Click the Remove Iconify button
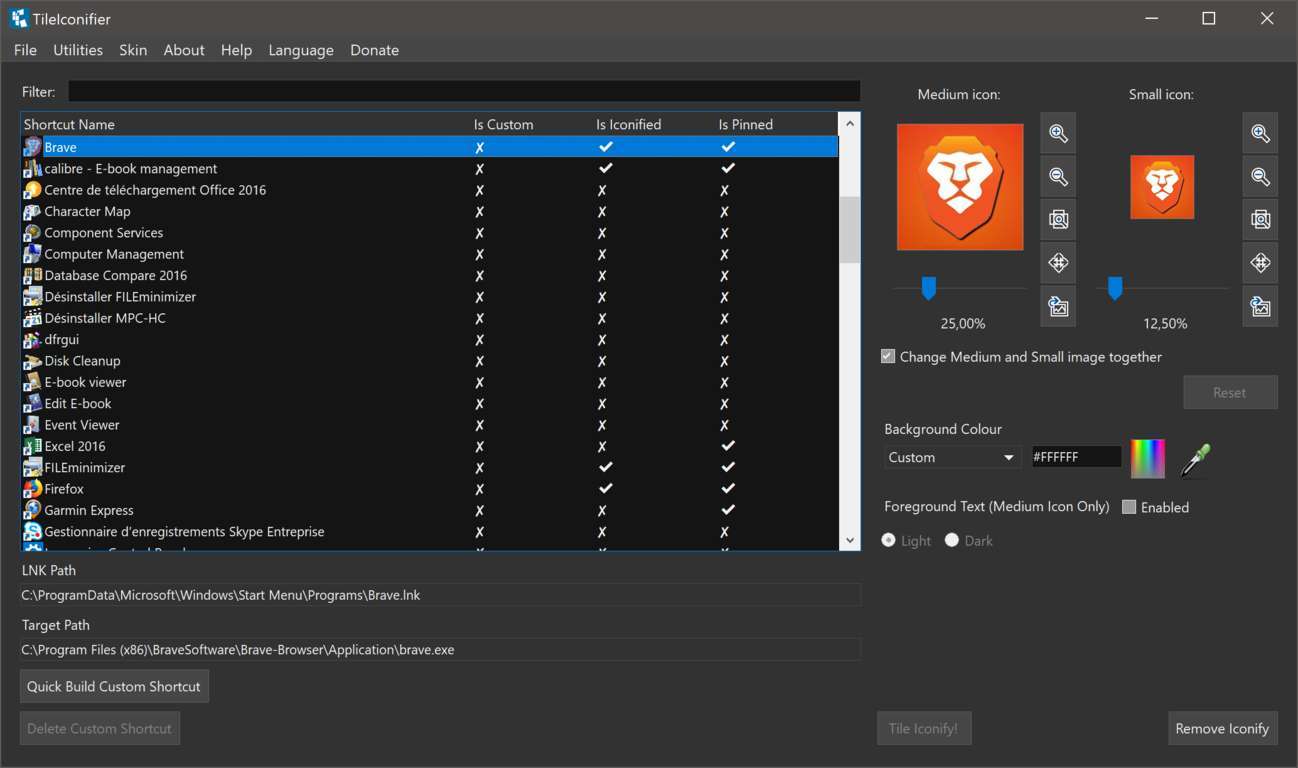Viewport: 1298px width, 768px height. click(1222, 728)
